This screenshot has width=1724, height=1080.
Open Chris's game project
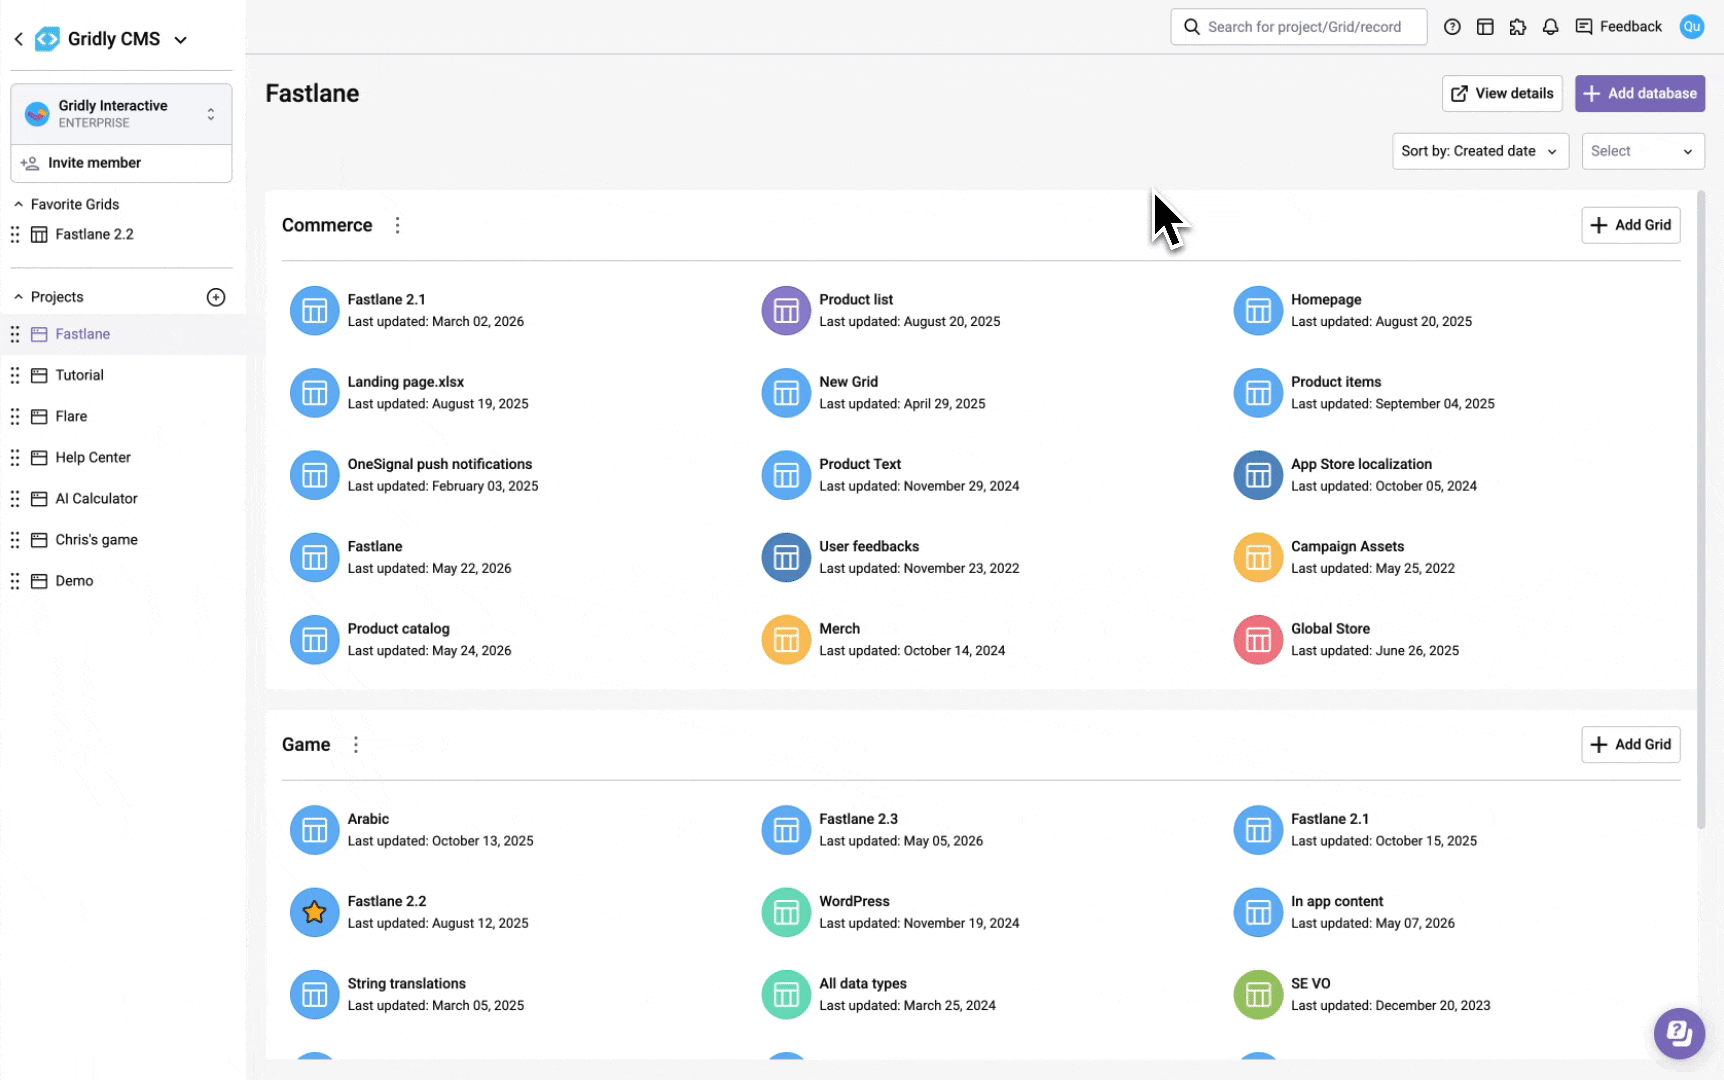coord(96,539)
